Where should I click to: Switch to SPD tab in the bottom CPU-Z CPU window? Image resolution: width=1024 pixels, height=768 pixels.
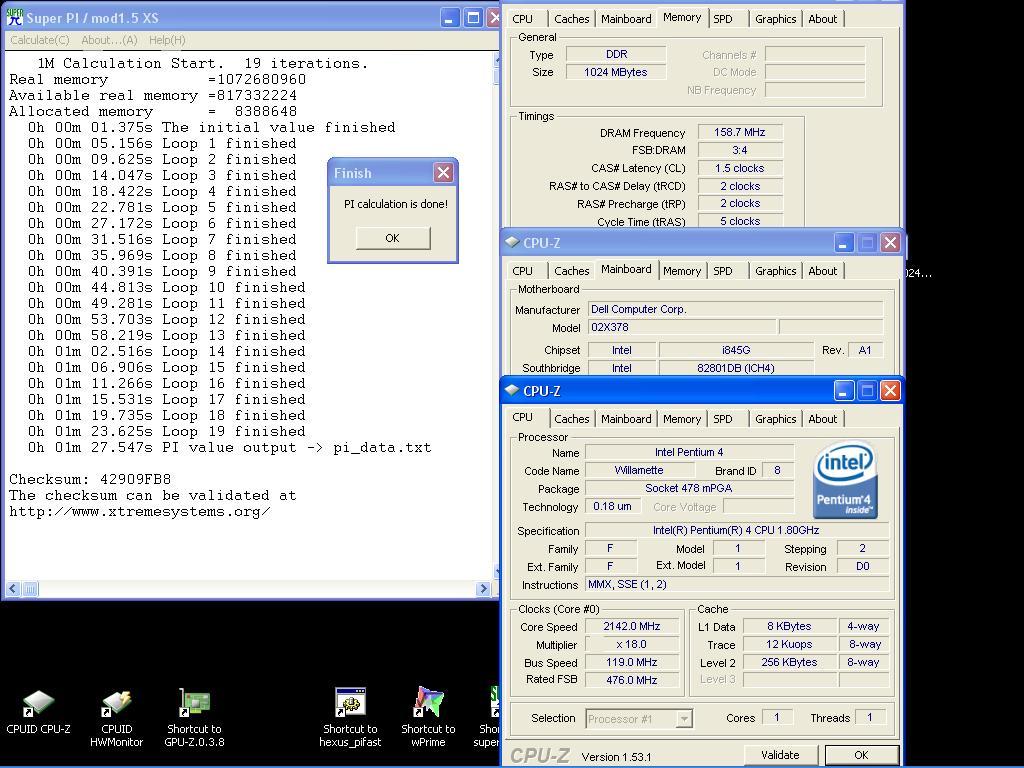(723, 419)
